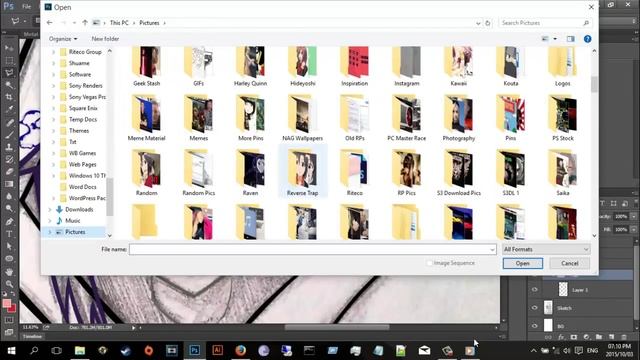The width and height of the screenshot is (640, 360).
Task: Open the Photoshop File menu
Action: (27, 7)
